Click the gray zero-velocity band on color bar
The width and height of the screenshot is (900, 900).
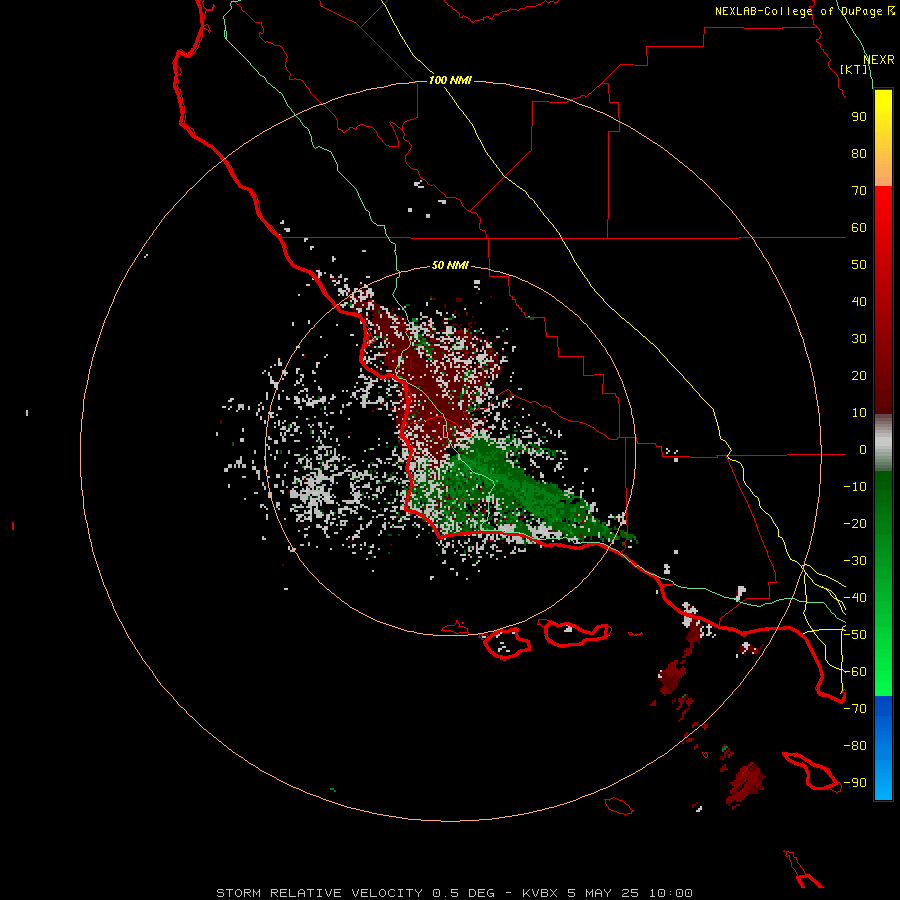883,443
